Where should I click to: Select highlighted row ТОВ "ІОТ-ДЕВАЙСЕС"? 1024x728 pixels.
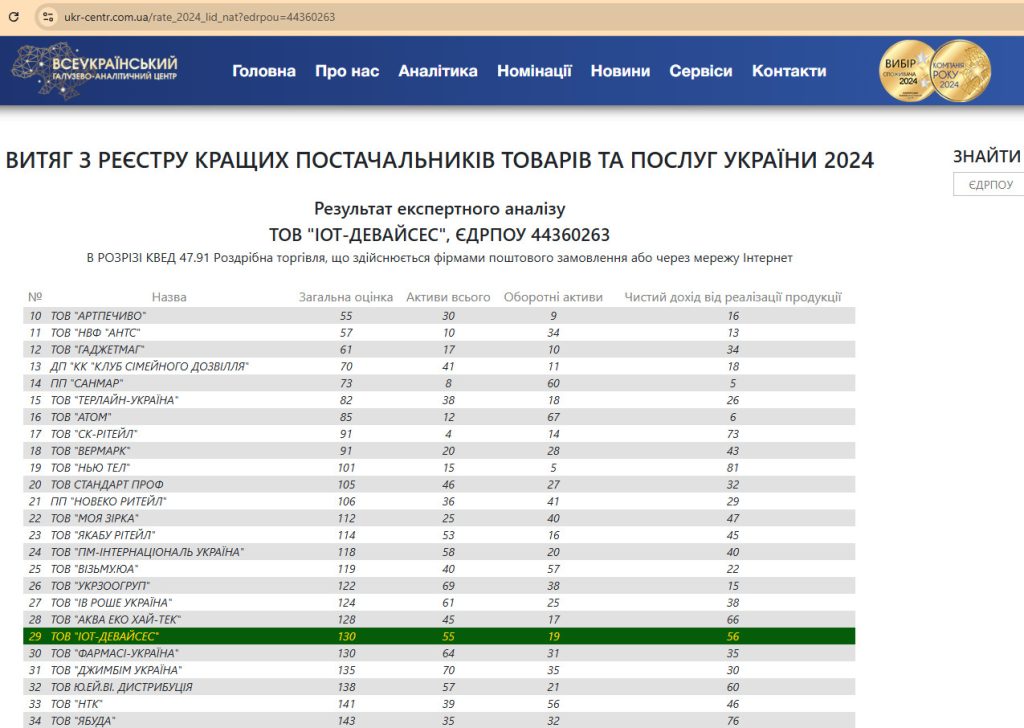(439, 637)
